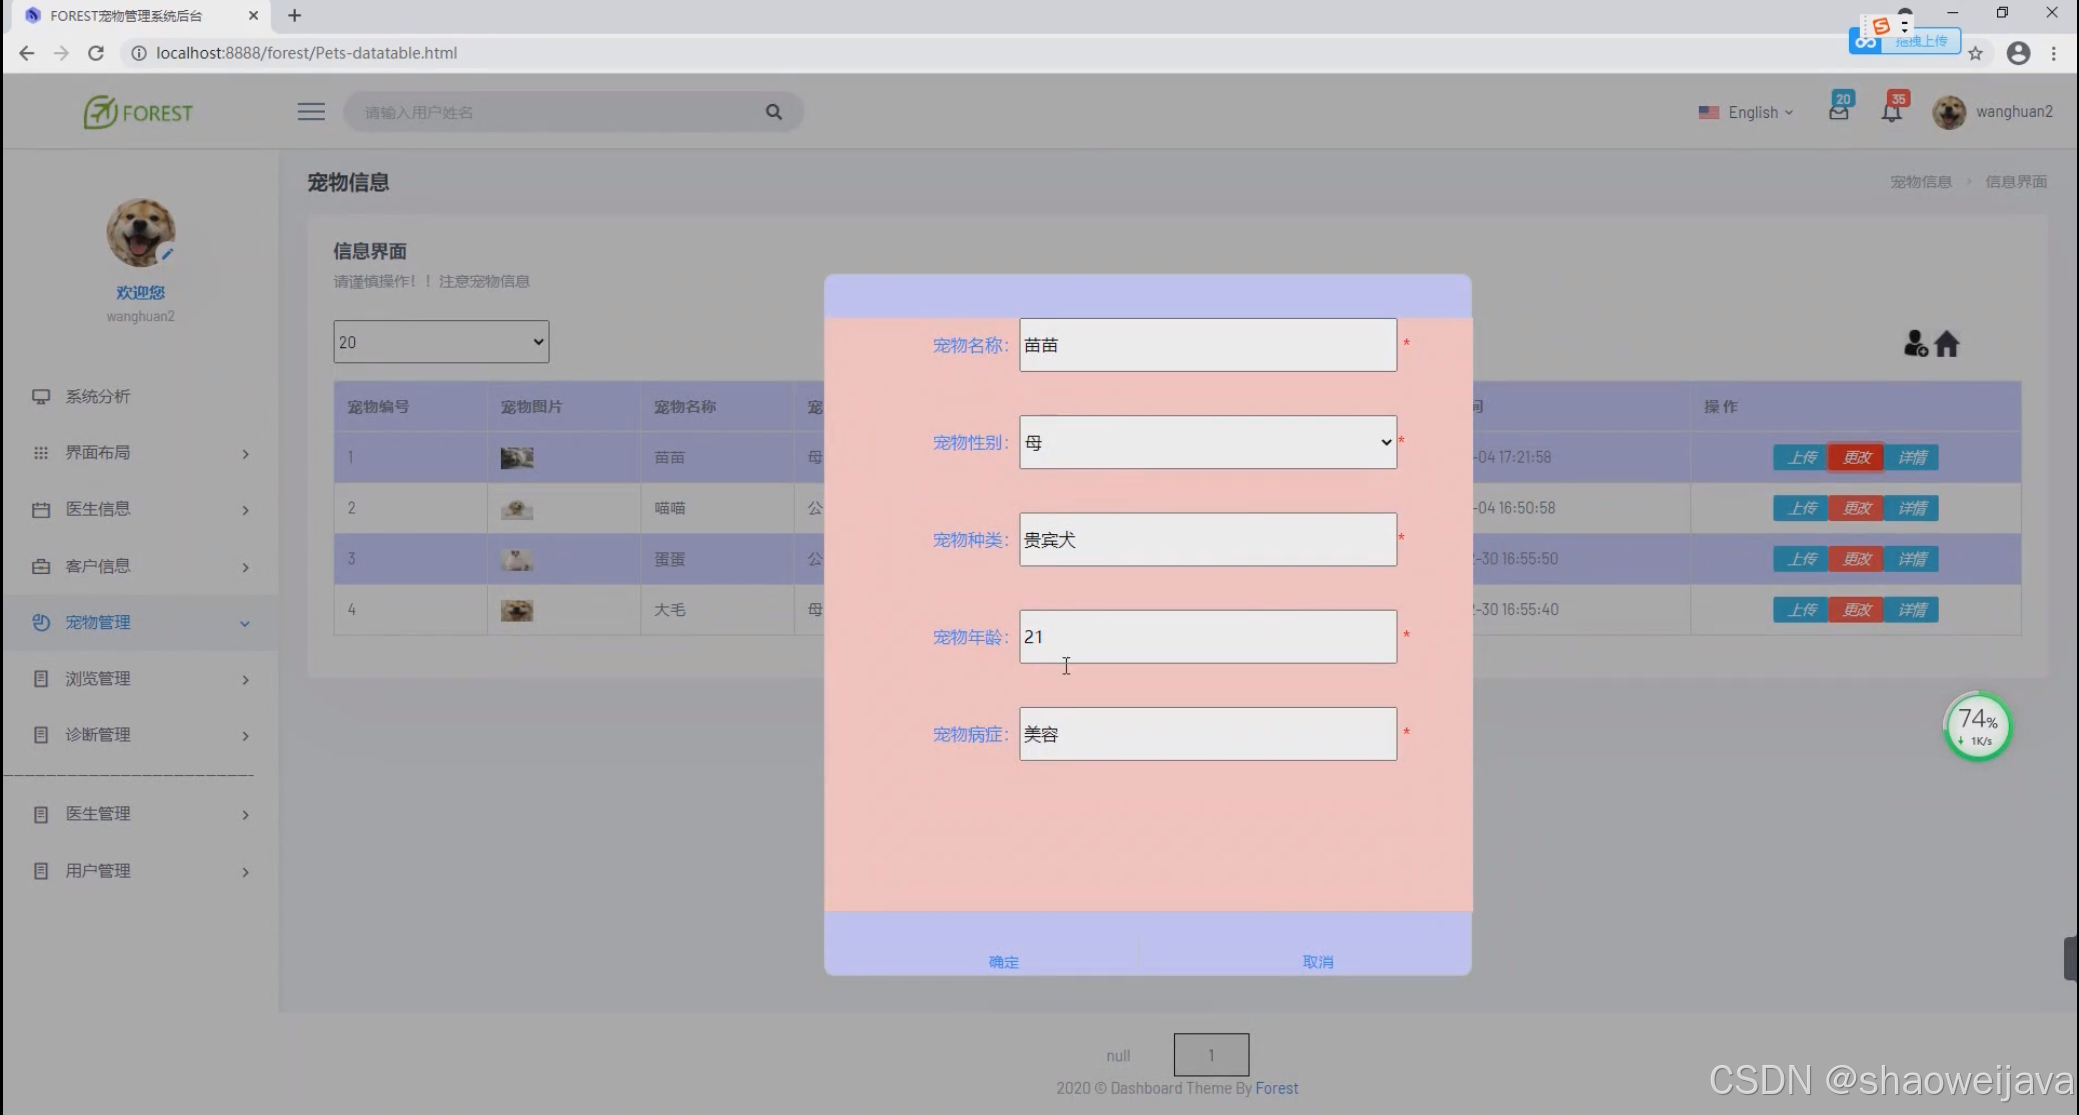Click the 确定 confirm button

tap(1003, 961)
